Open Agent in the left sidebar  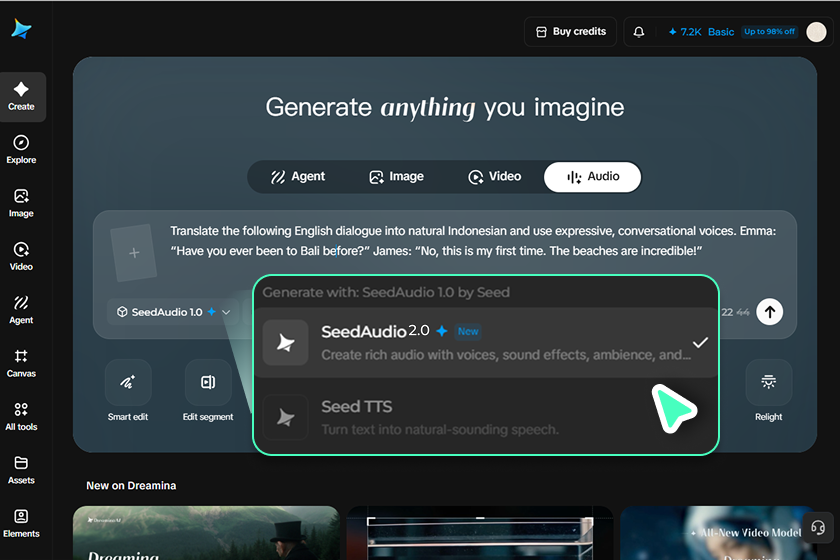[x=21, y=310]
